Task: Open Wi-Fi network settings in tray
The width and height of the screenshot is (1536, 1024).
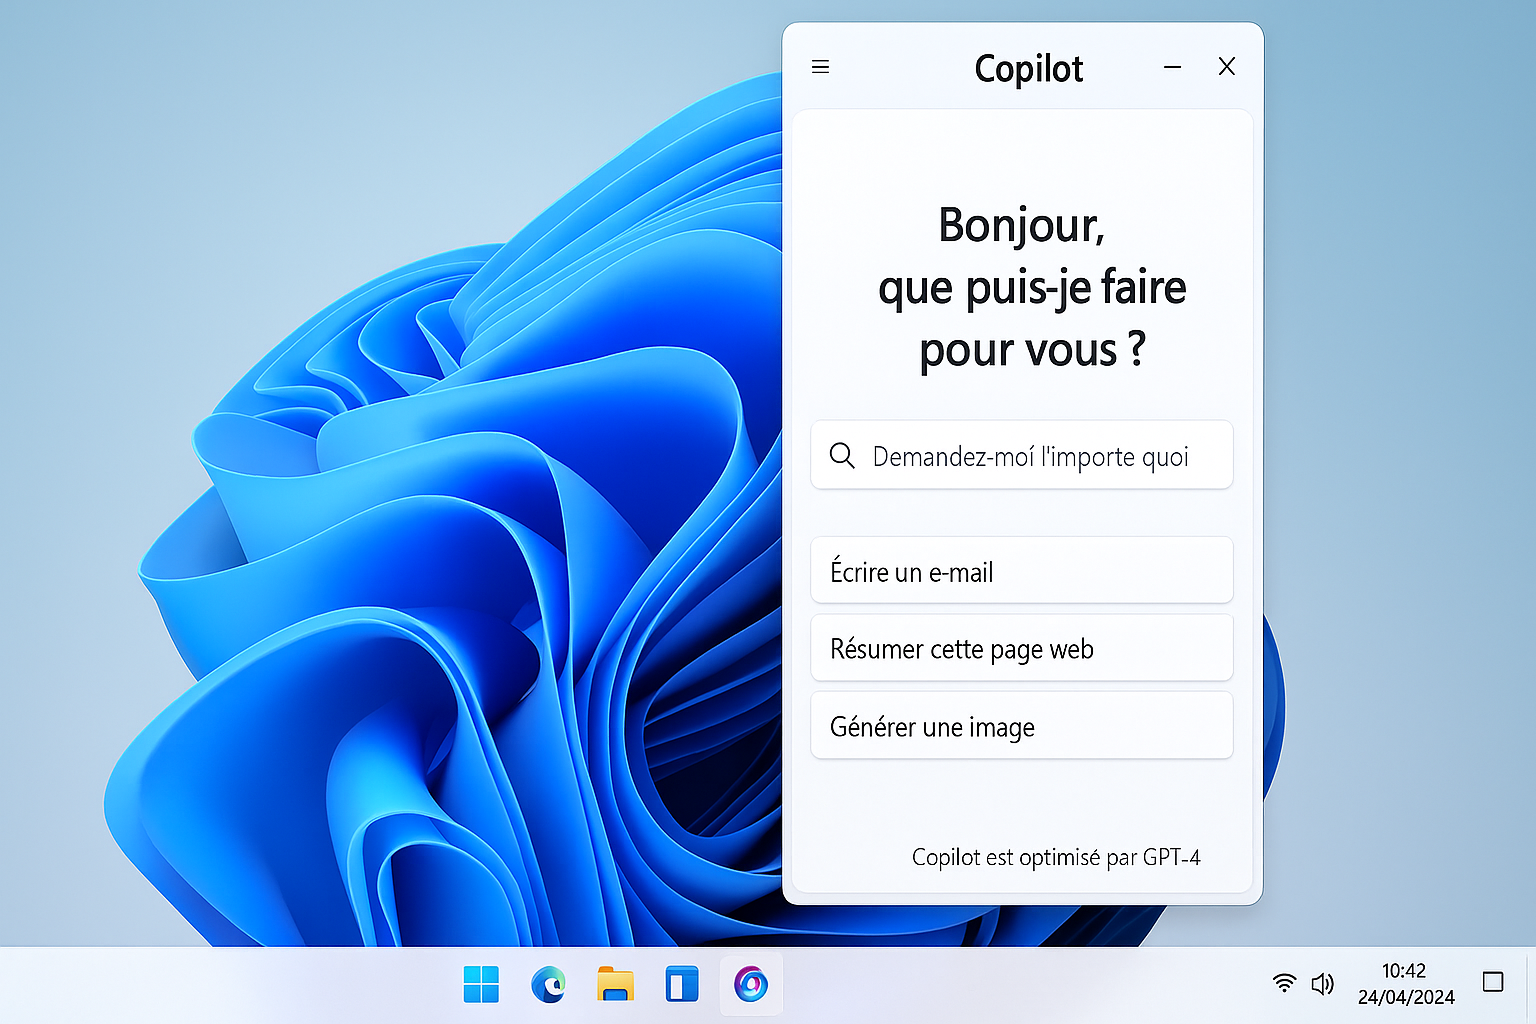Action: click(x=1284, y=984)
